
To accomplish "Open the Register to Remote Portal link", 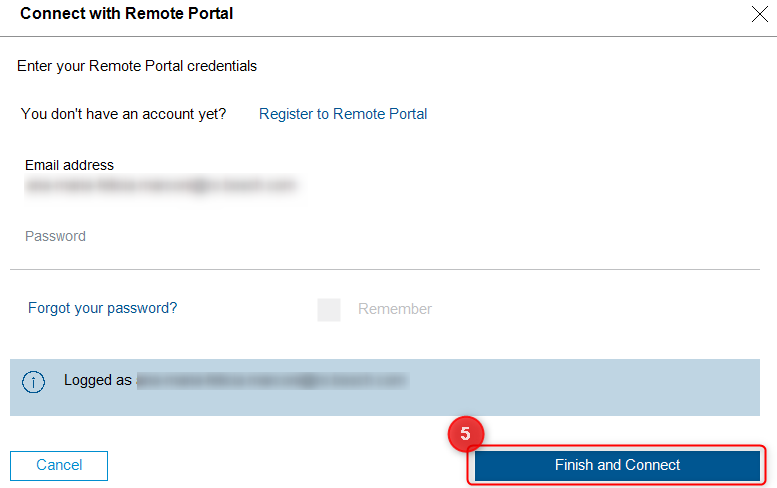I will (343, 114).
